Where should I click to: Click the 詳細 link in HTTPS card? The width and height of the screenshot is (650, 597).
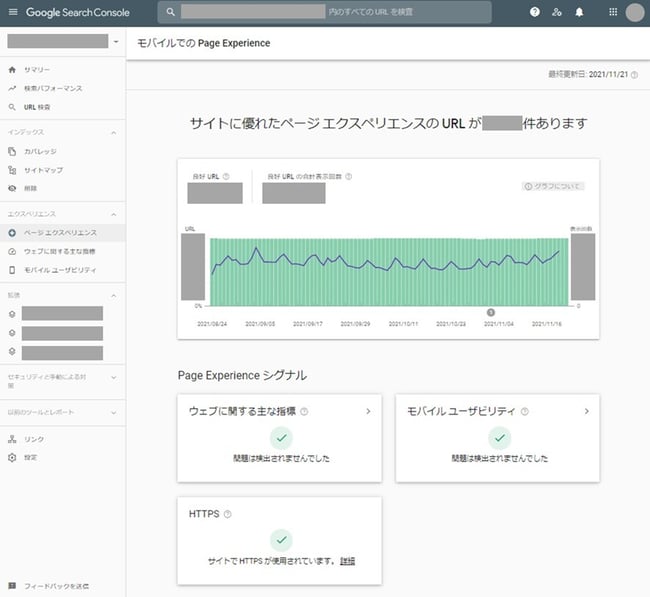347,561
